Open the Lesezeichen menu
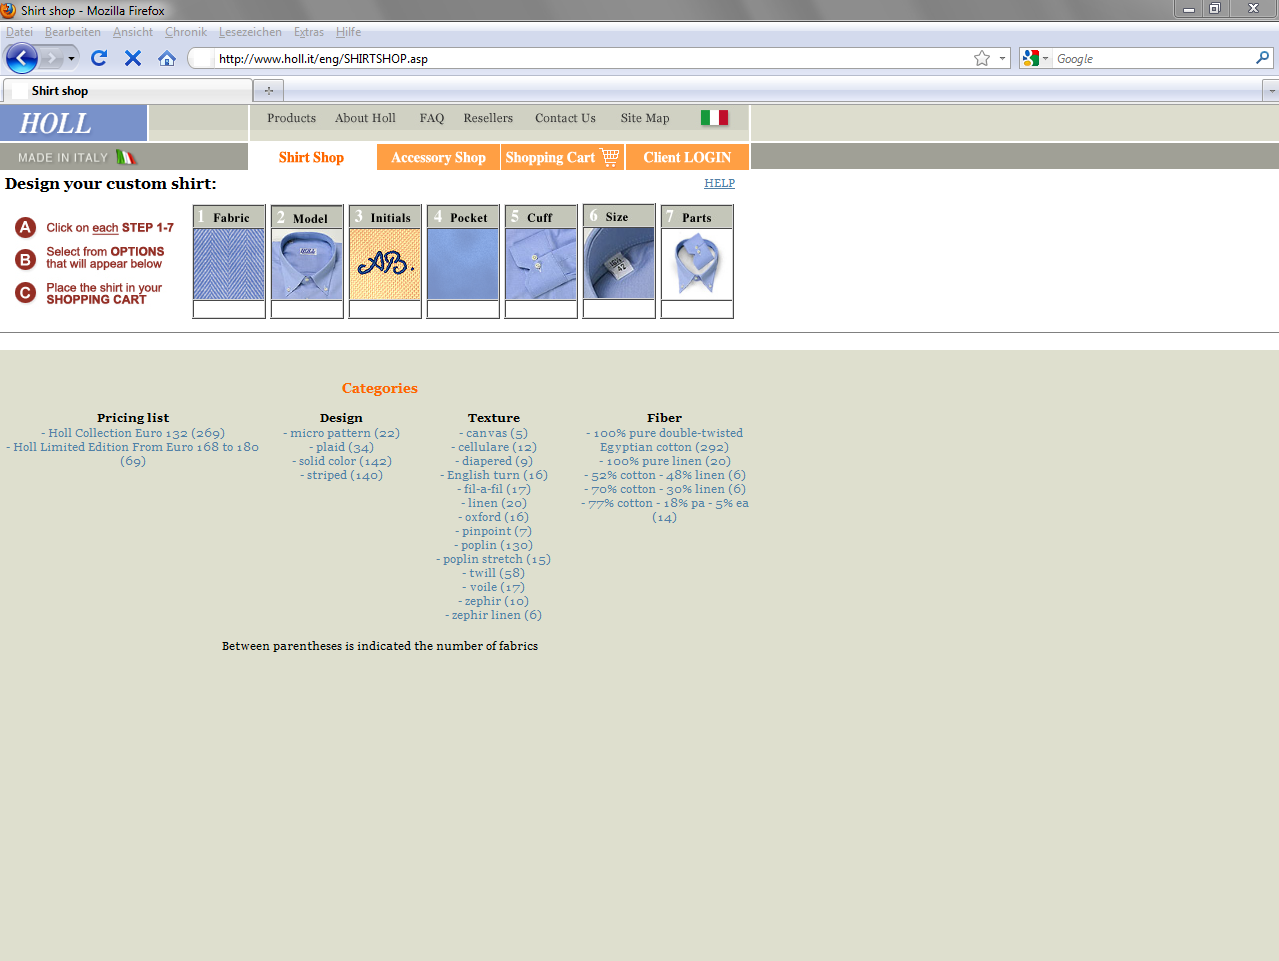 pos(250,32)
